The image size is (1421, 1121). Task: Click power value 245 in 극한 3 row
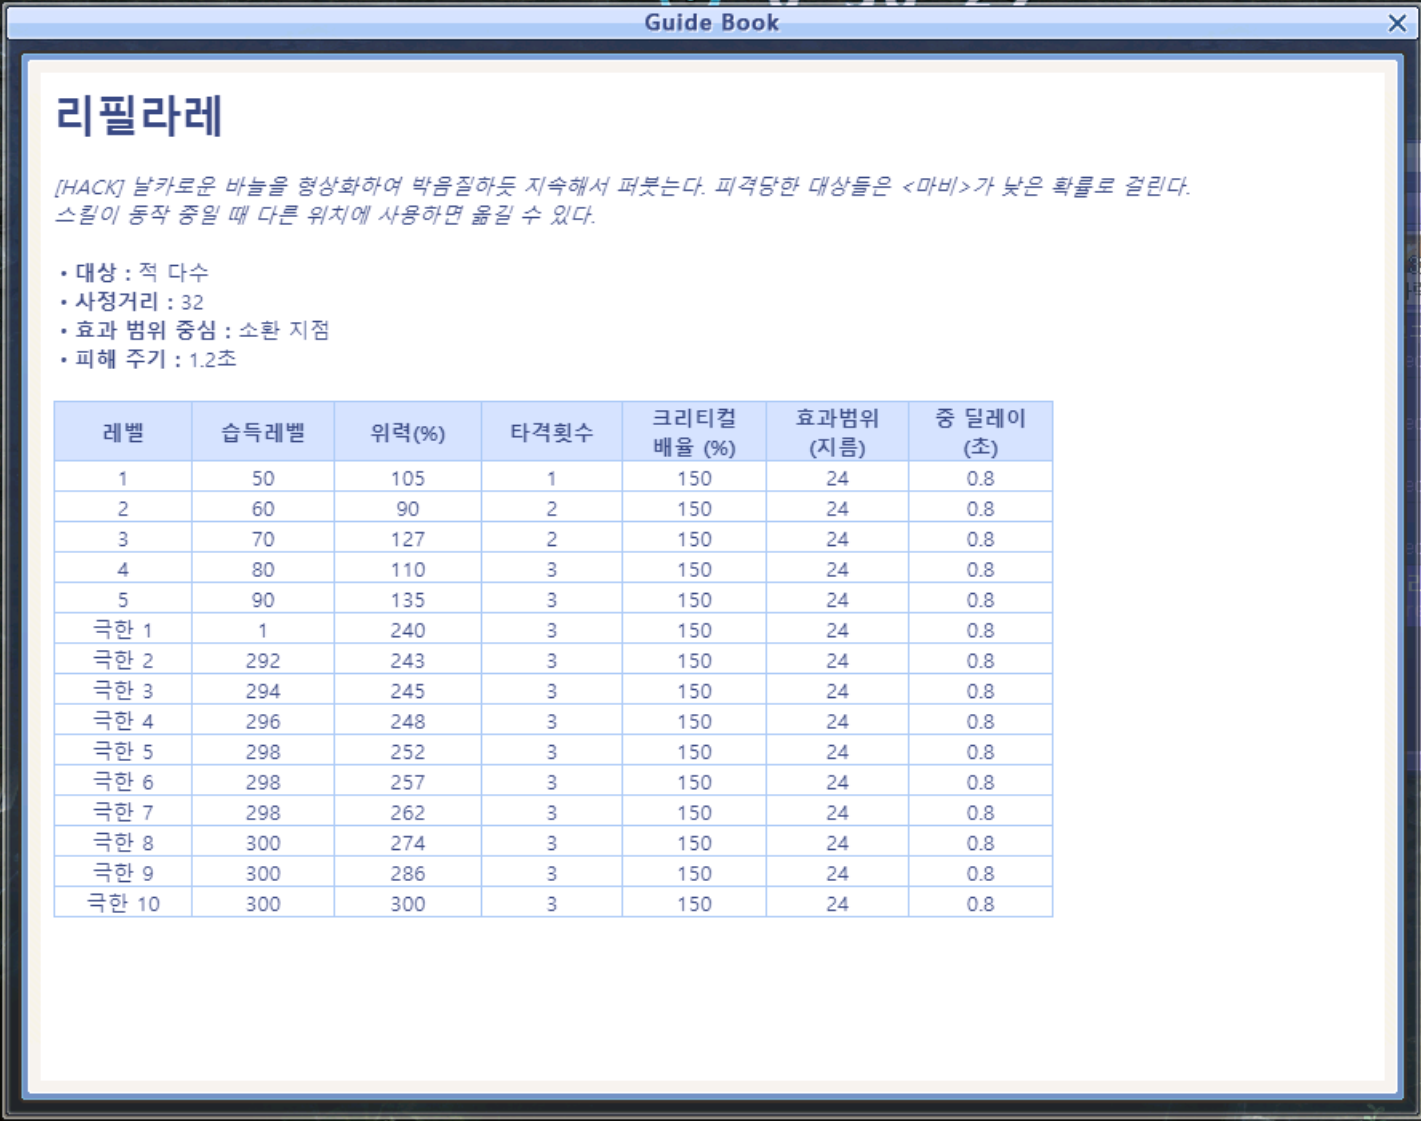click(x=408, y=692)
